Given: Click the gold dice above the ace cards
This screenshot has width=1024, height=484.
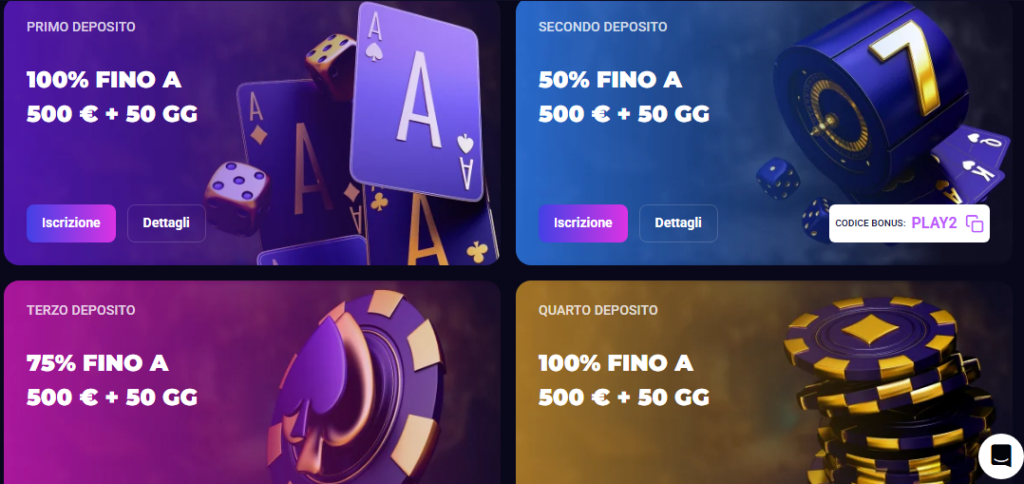Looking at the screenshot, I should point(330,65).
